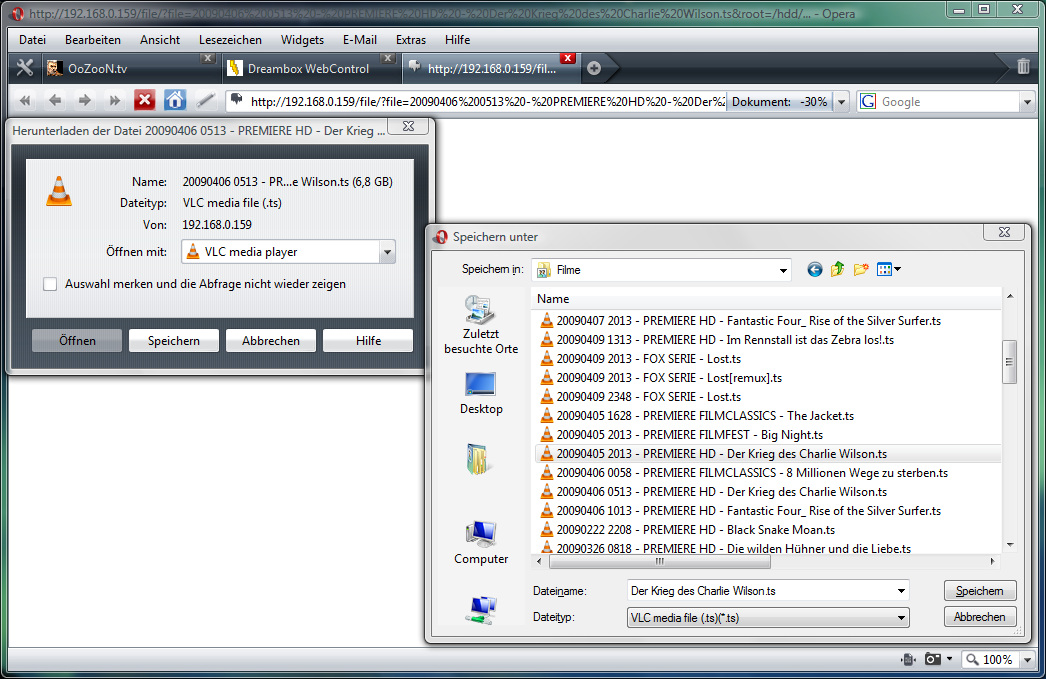Click the Wand password manager icon
1046x679 pixels.
click(x=205, y=101)
